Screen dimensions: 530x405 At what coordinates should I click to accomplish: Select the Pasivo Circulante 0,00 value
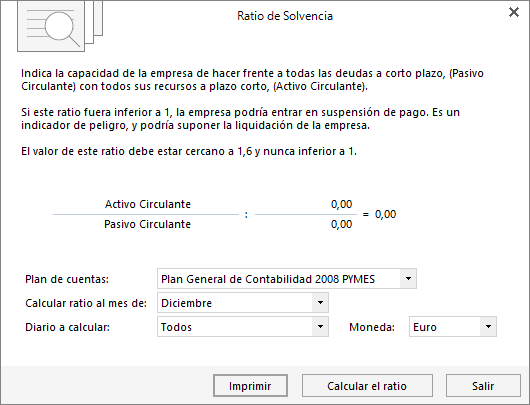(x=341, y=224)
